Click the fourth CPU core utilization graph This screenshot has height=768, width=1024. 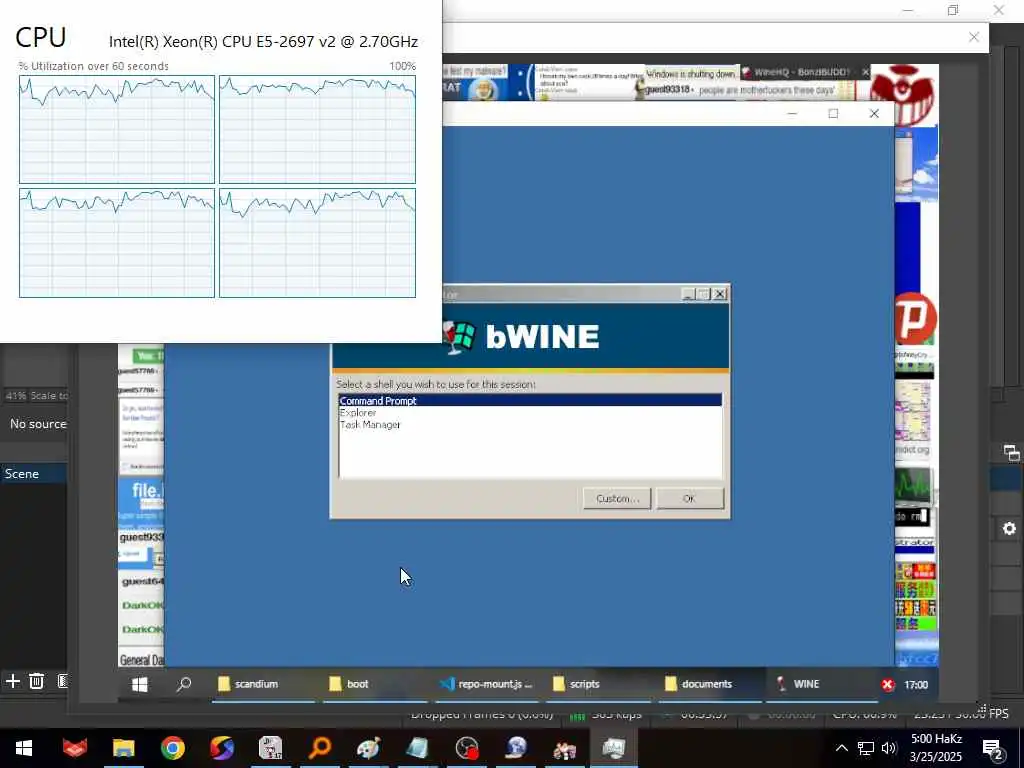317,243
